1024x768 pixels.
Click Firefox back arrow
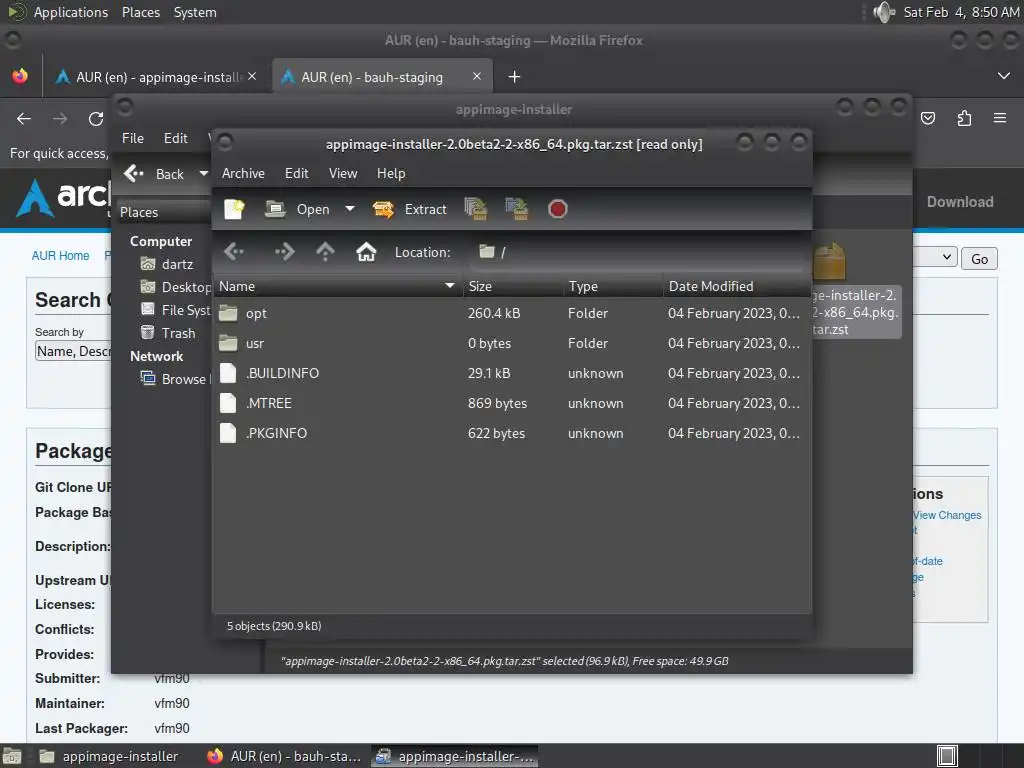[24, 119]
